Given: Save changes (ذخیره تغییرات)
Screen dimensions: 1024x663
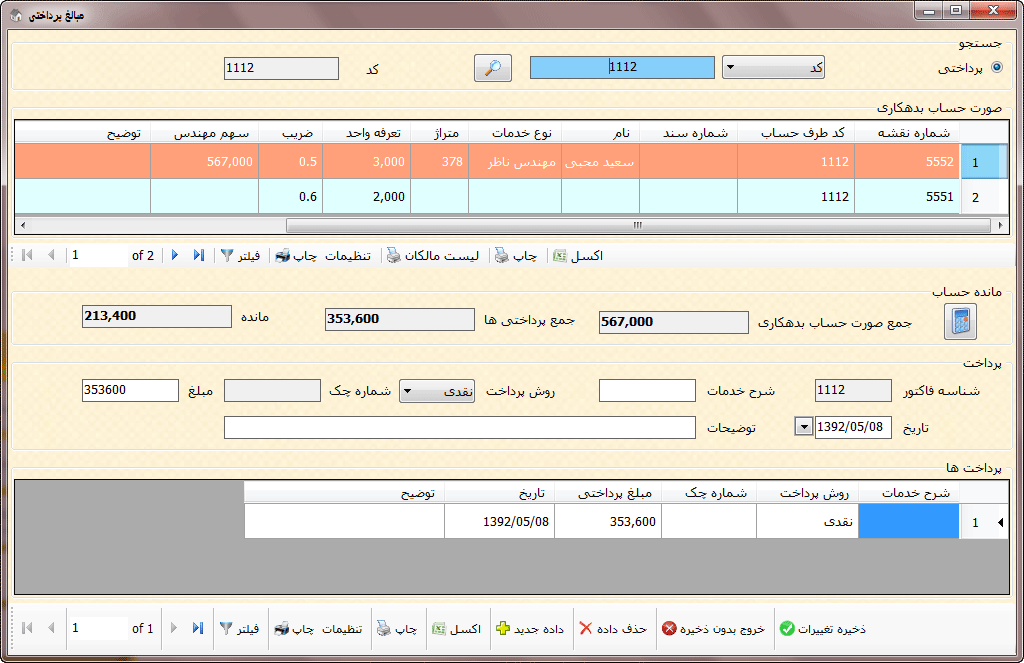Looking at the screenshot, I should (x=822, y=629).
